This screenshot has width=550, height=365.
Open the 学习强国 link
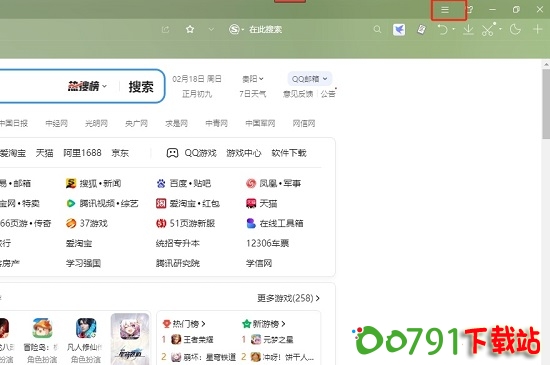point(83,263)
